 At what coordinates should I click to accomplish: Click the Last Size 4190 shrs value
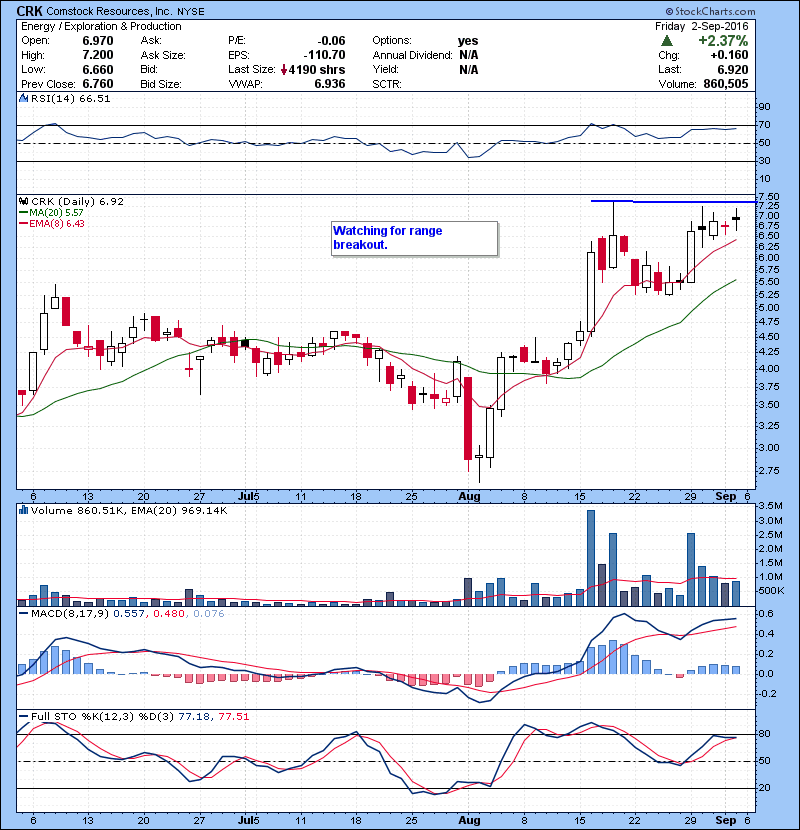(x=317, y=70)
